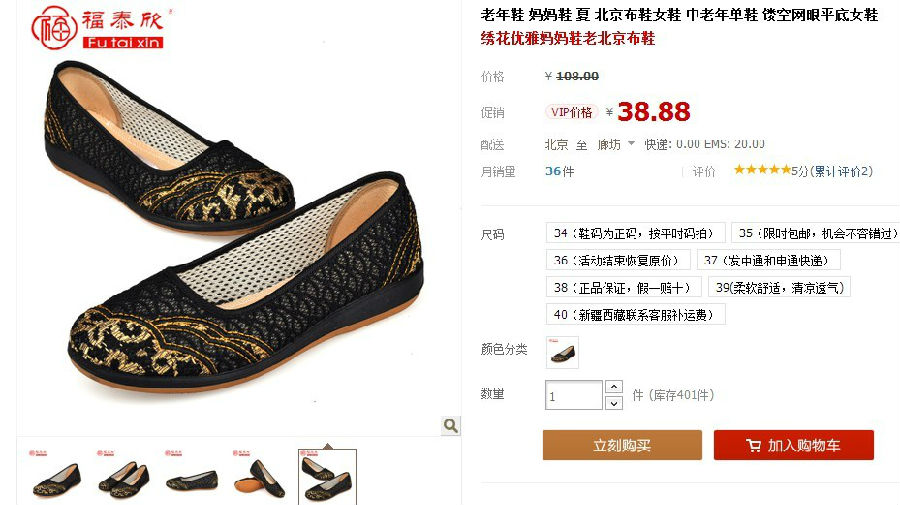Select the black shoe color swatch

[x=562, y=352]
